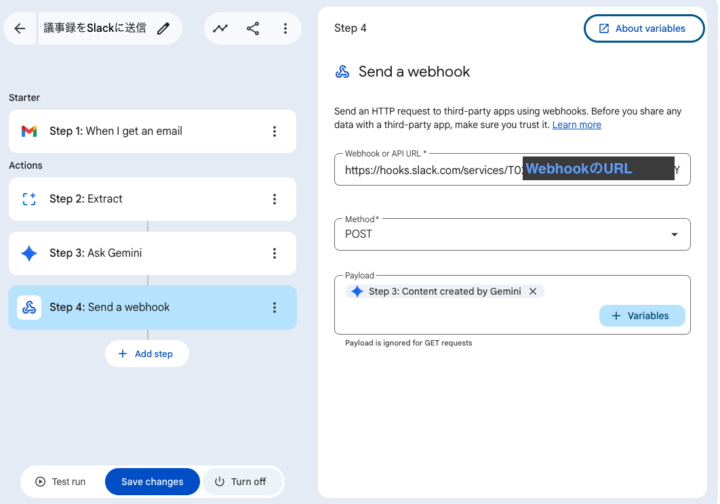Edit flow name with pencil icon
The width and height of the screenshot is (720, 504).
tap(164, 28)
